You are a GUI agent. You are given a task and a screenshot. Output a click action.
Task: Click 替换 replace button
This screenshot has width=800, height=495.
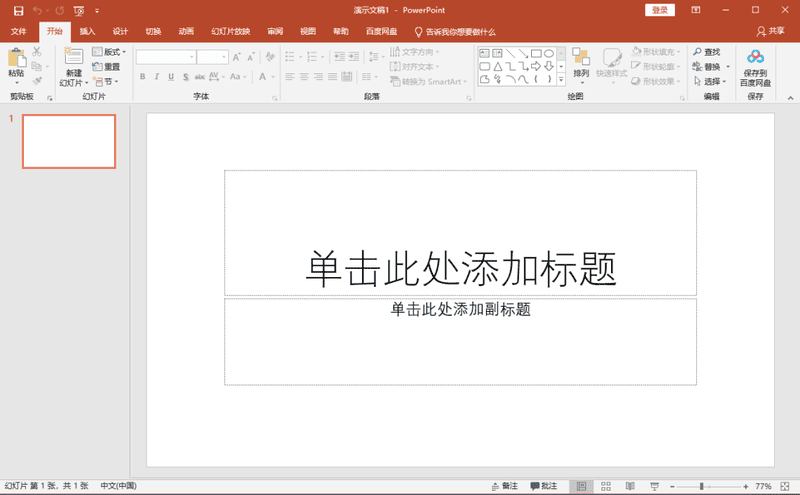(707, 66)
